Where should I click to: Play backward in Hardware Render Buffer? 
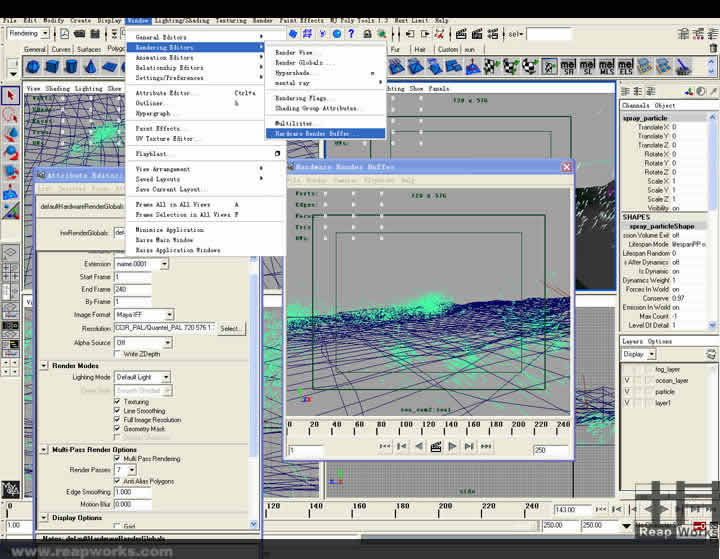point(419,446)
